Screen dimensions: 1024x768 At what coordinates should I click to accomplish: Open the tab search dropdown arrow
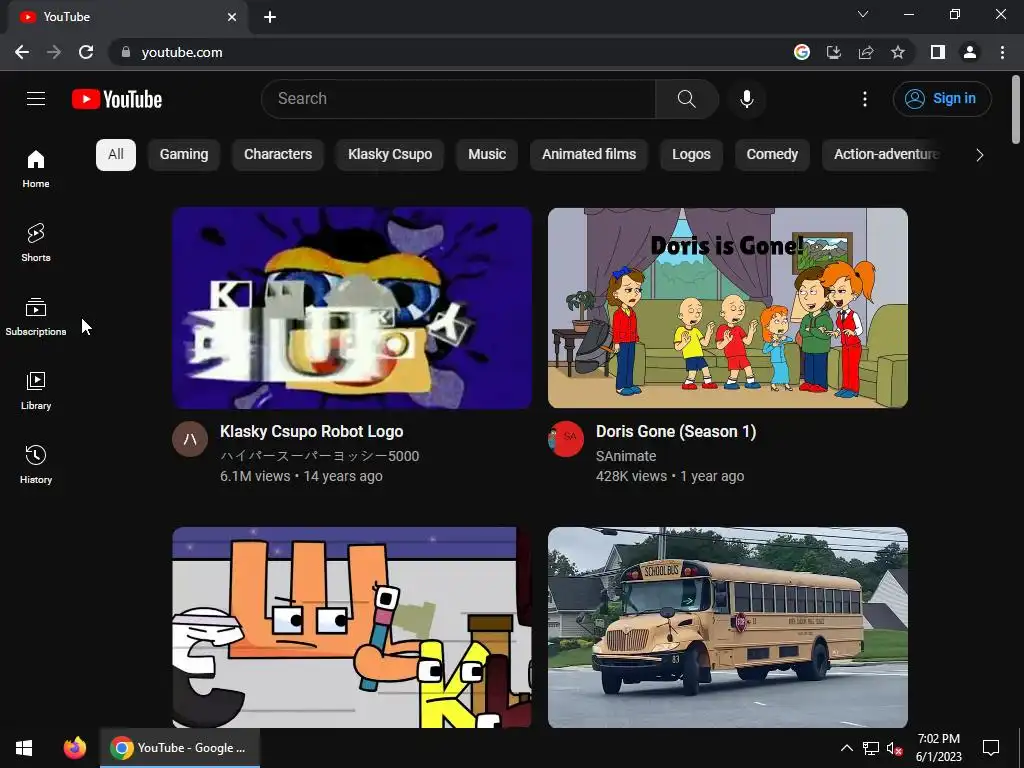(863, 14)
